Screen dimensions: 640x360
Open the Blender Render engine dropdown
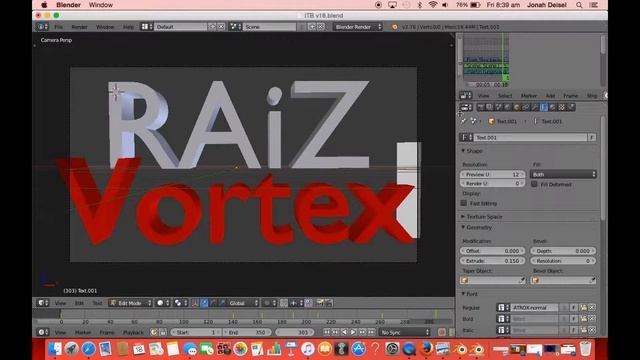point(357,27)
